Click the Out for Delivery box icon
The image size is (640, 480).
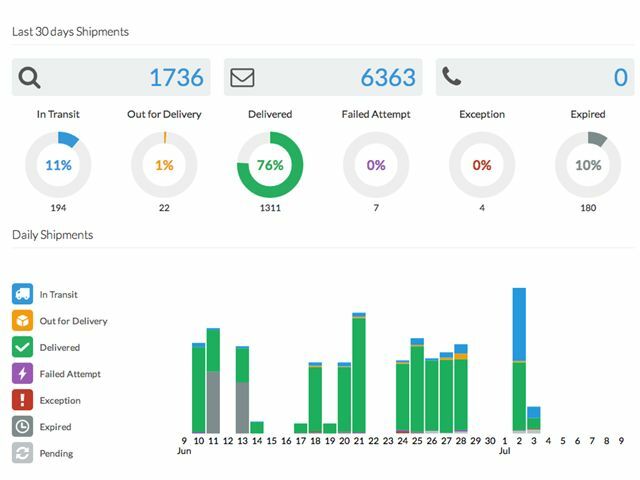tap(23, 321)
